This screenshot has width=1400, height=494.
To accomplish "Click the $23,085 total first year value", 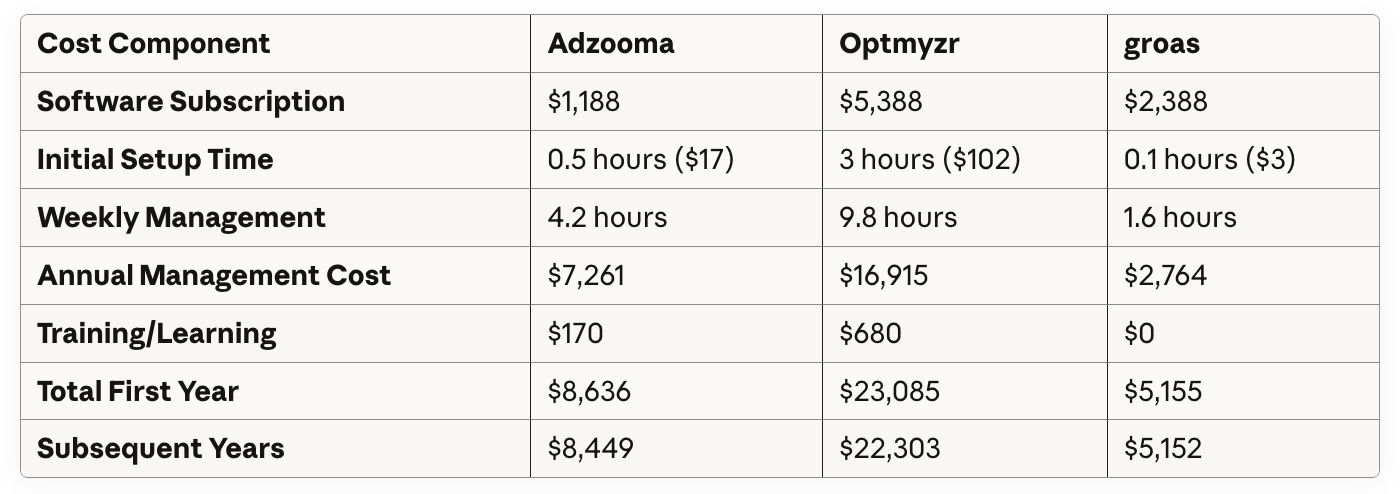I will [890, 391].
